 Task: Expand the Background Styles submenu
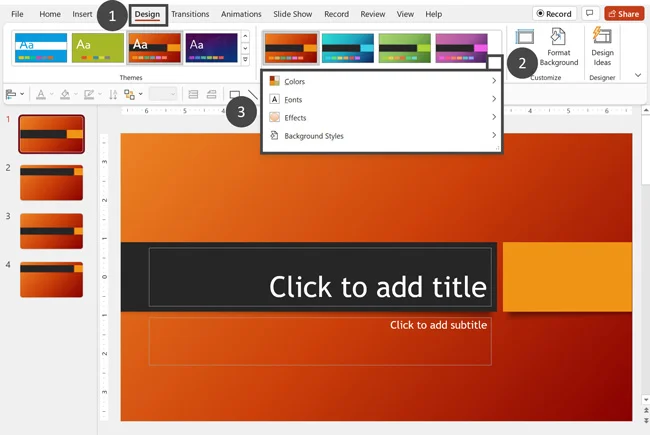click(382, 136)
